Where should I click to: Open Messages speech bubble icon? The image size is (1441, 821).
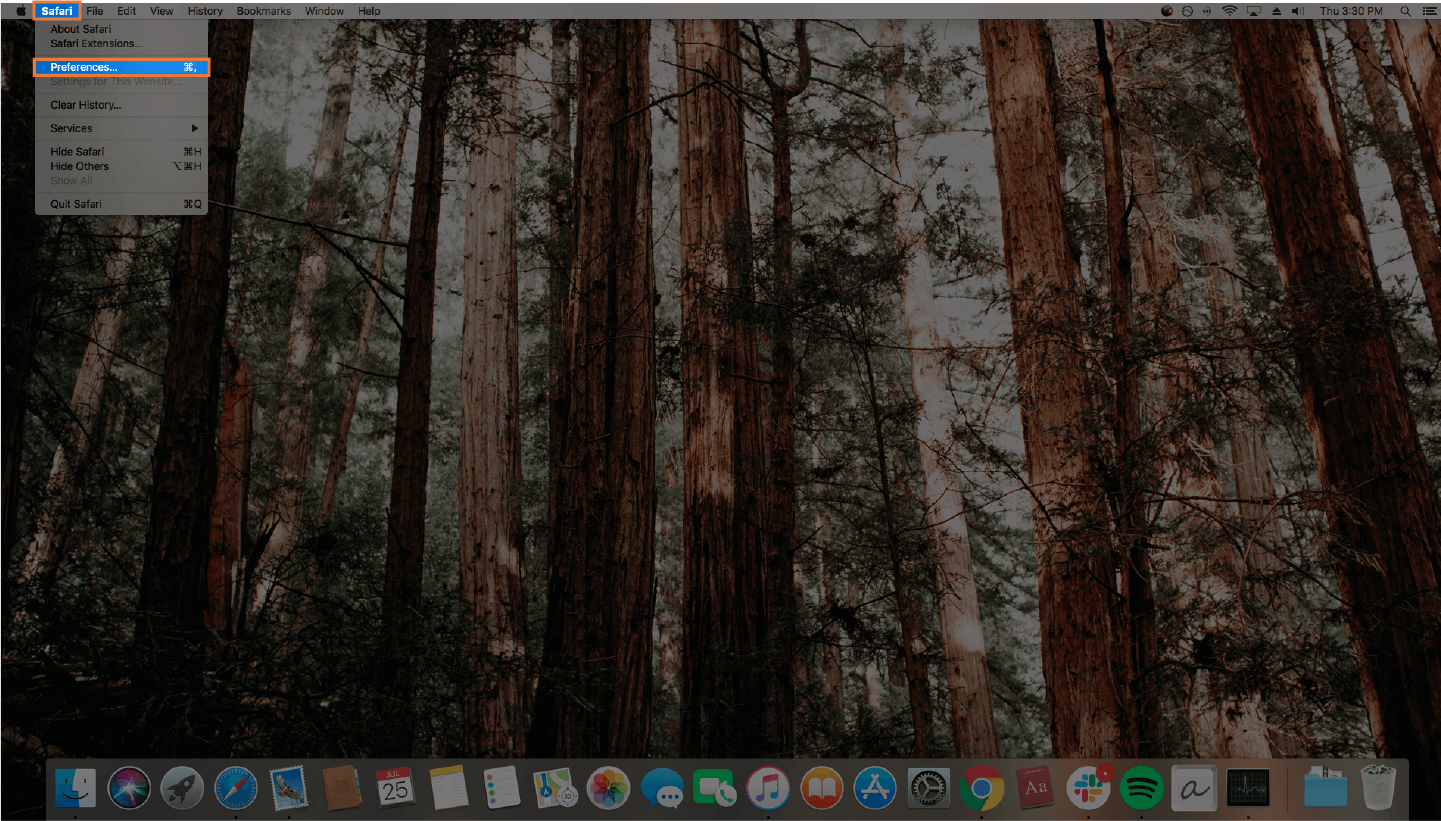coord(662,789)
